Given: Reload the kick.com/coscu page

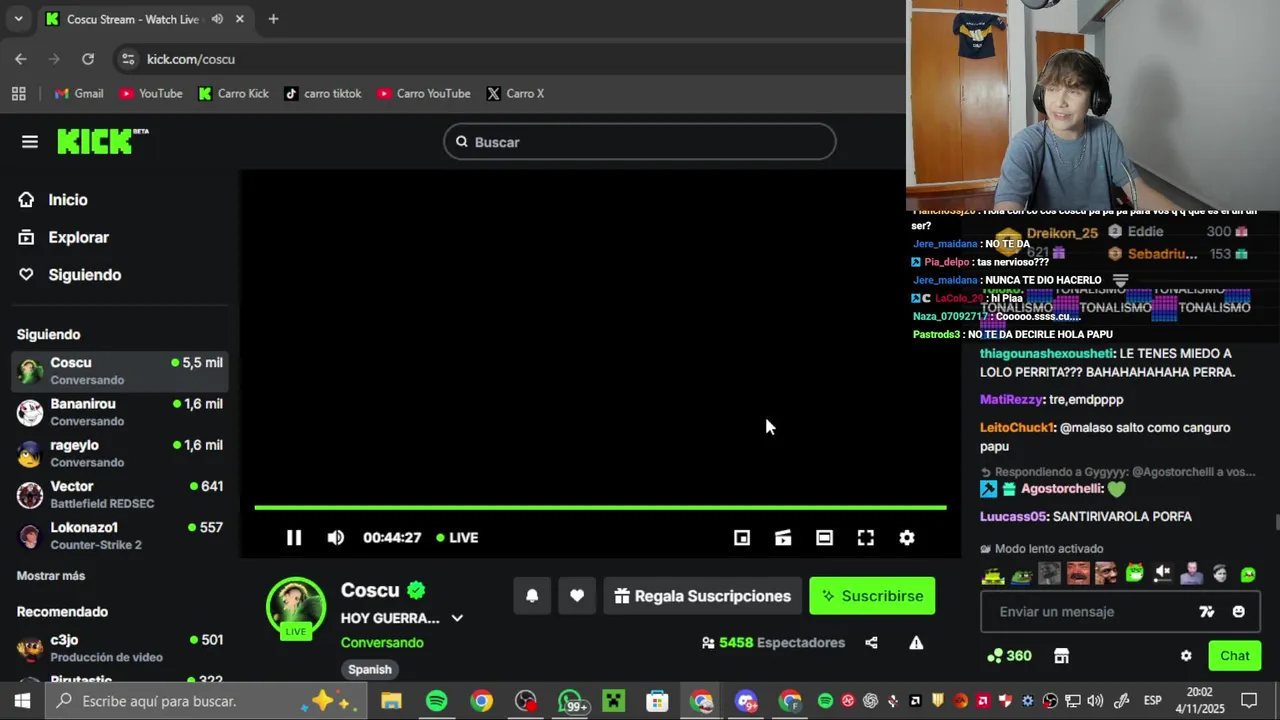Looking at the screenshot, I should click(x=88, y=59).
